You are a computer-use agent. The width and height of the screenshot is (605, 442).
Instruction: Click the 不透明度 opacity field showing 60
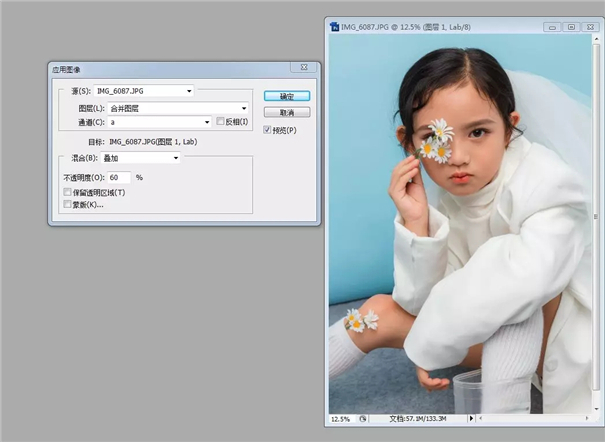(x=118, y=177)
